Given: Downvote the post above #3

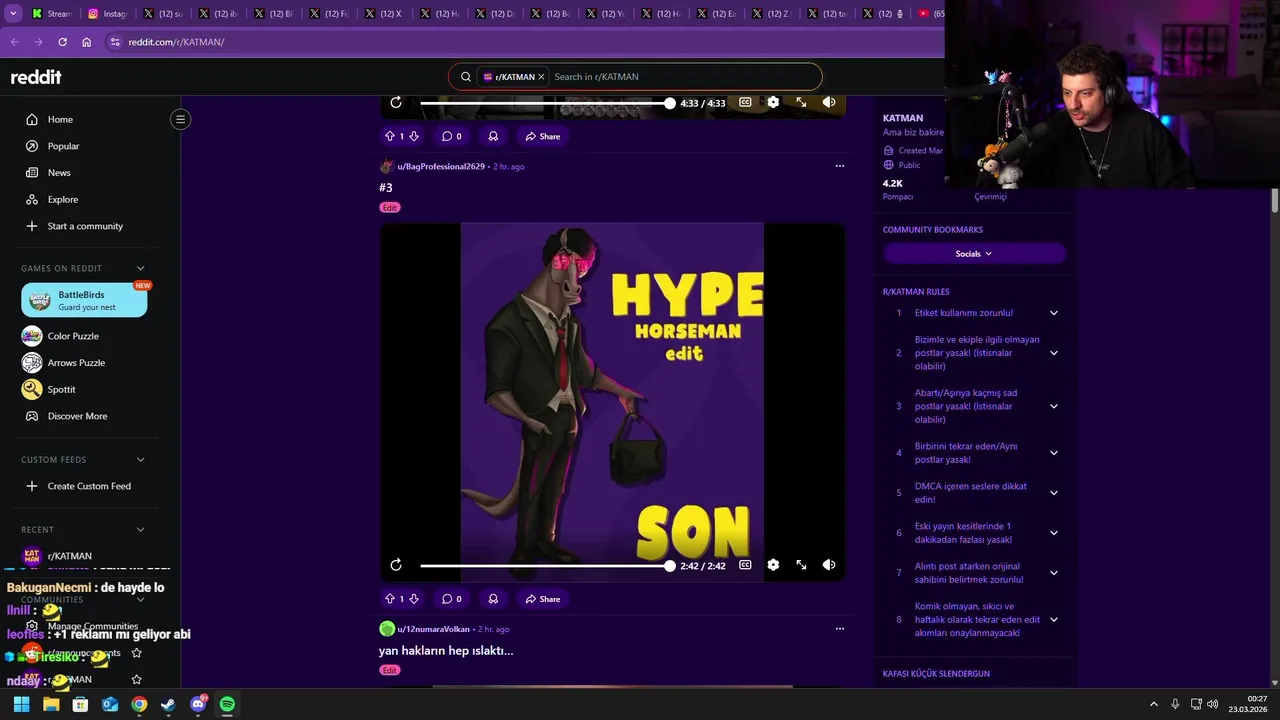Looking at the screenshot, I should 413,136.
